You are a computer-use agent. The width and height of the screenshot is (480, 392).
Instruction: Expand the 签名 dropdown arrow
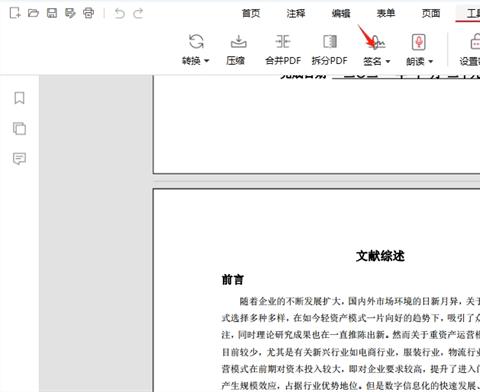point(388,61)
